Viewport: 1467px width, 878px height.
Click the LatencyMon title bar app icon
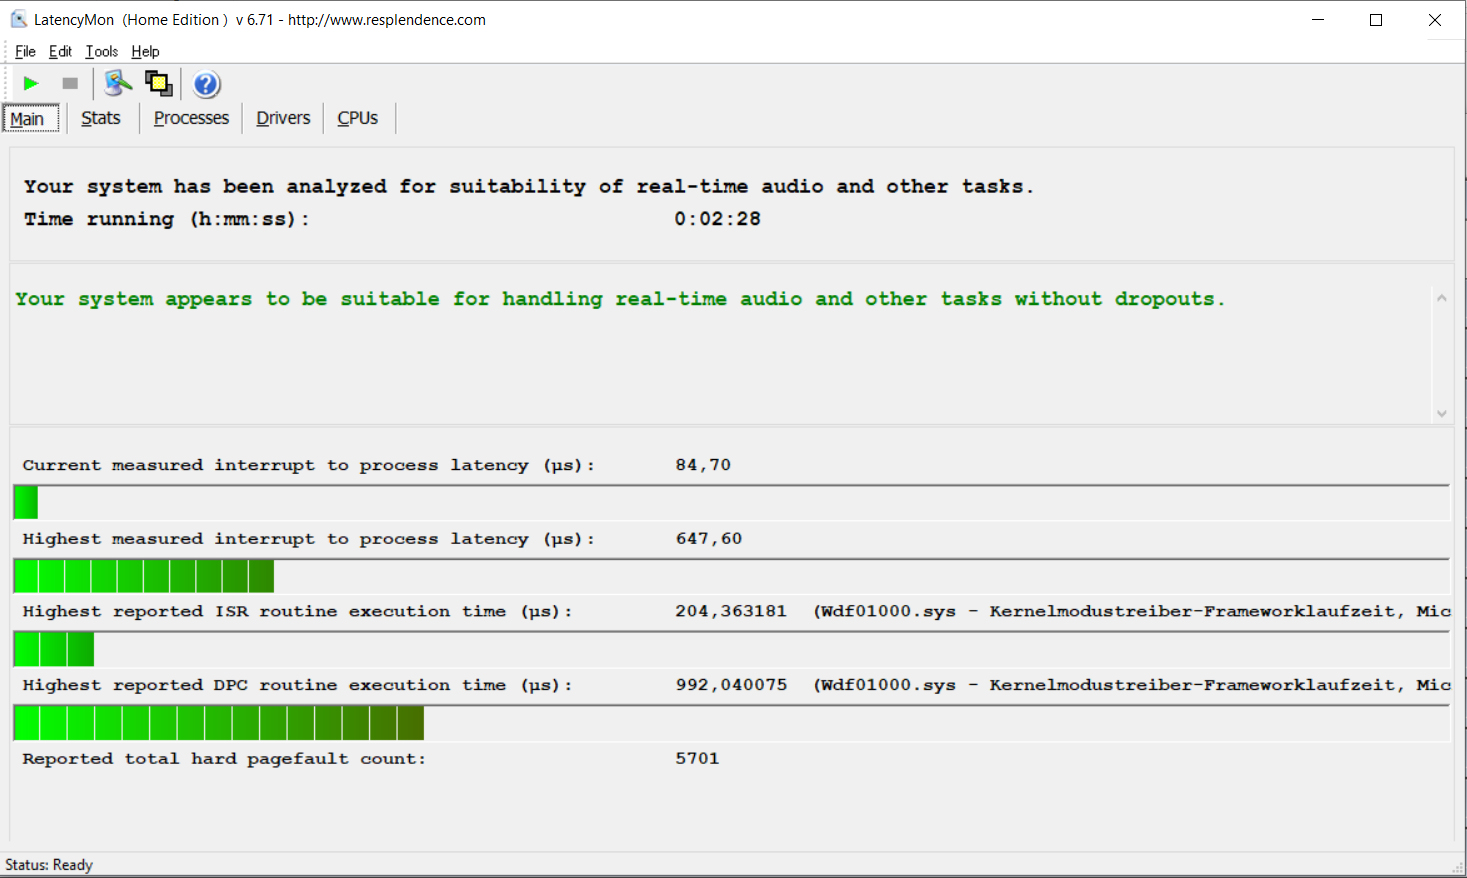pos(18,20)
